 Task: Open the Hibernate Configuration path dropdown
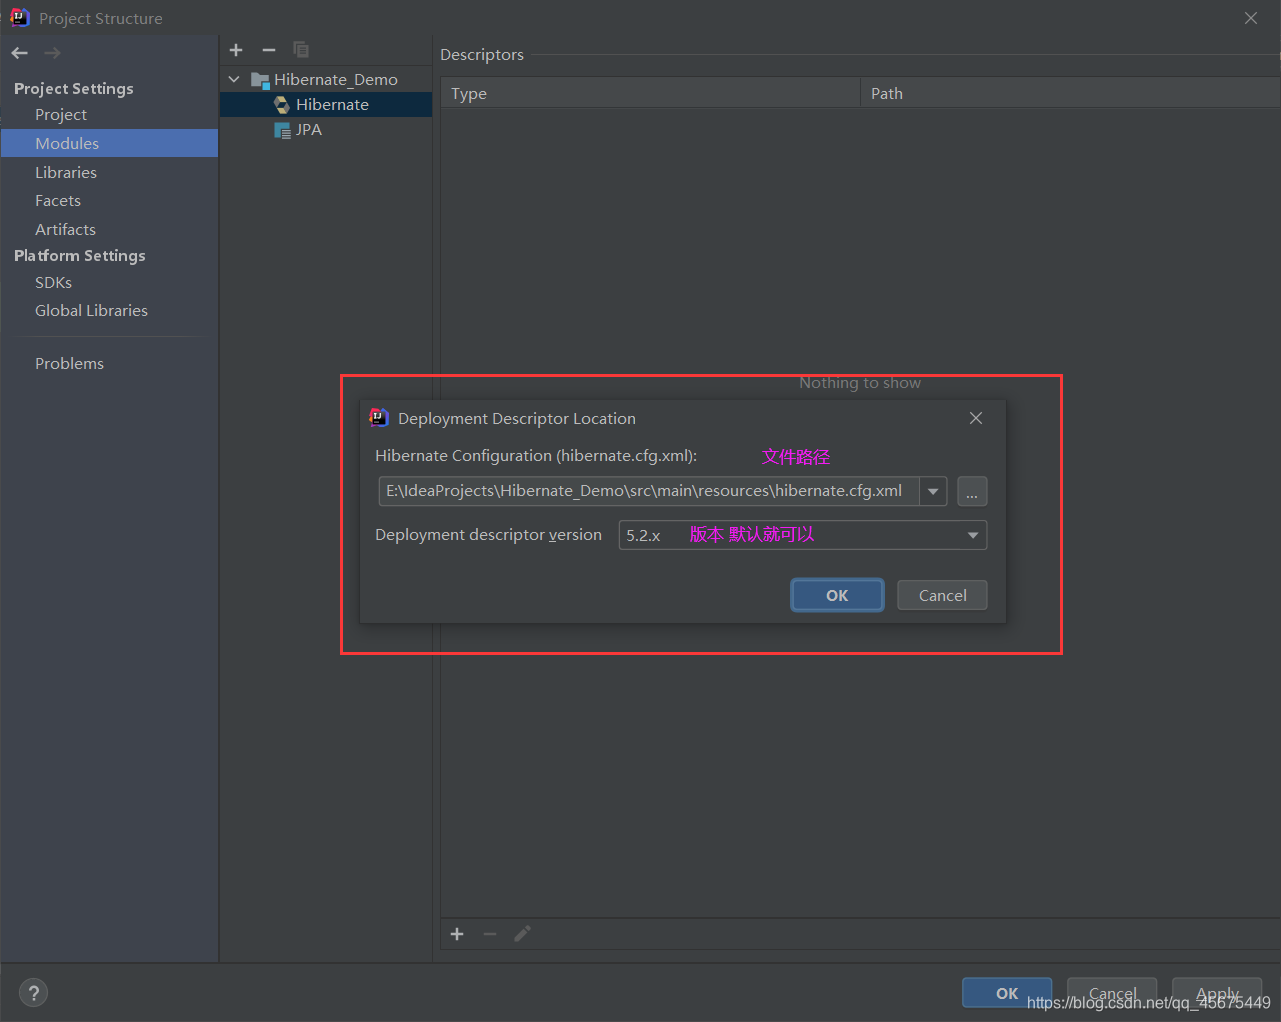coord(932,491)
